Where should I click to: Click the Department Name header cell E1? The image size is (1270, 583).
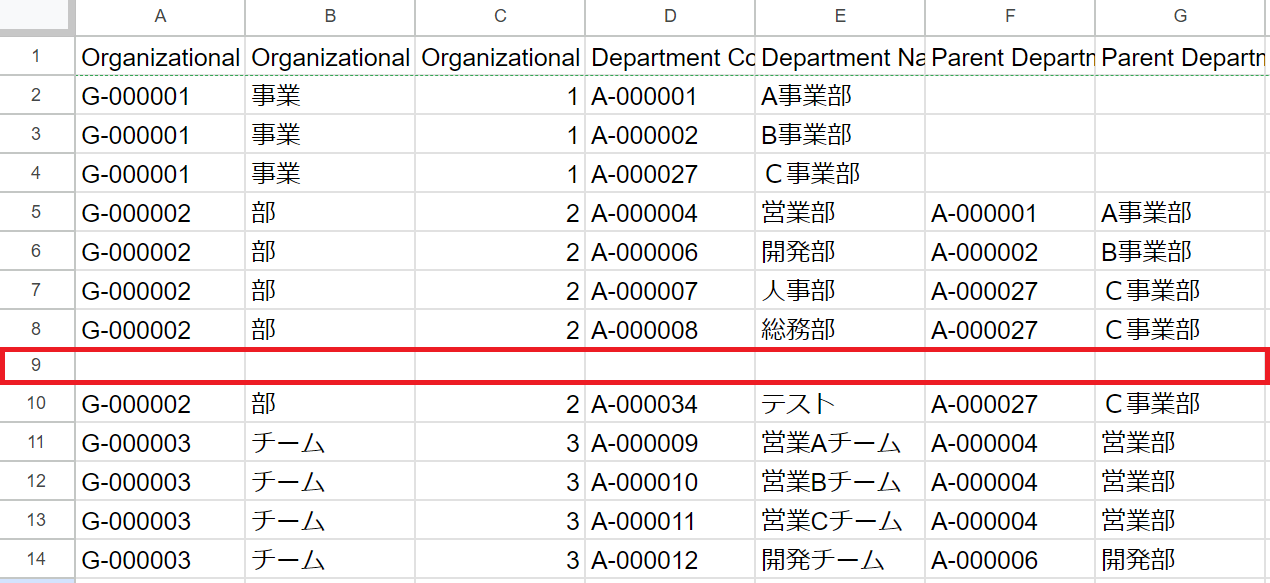[840, 57]
